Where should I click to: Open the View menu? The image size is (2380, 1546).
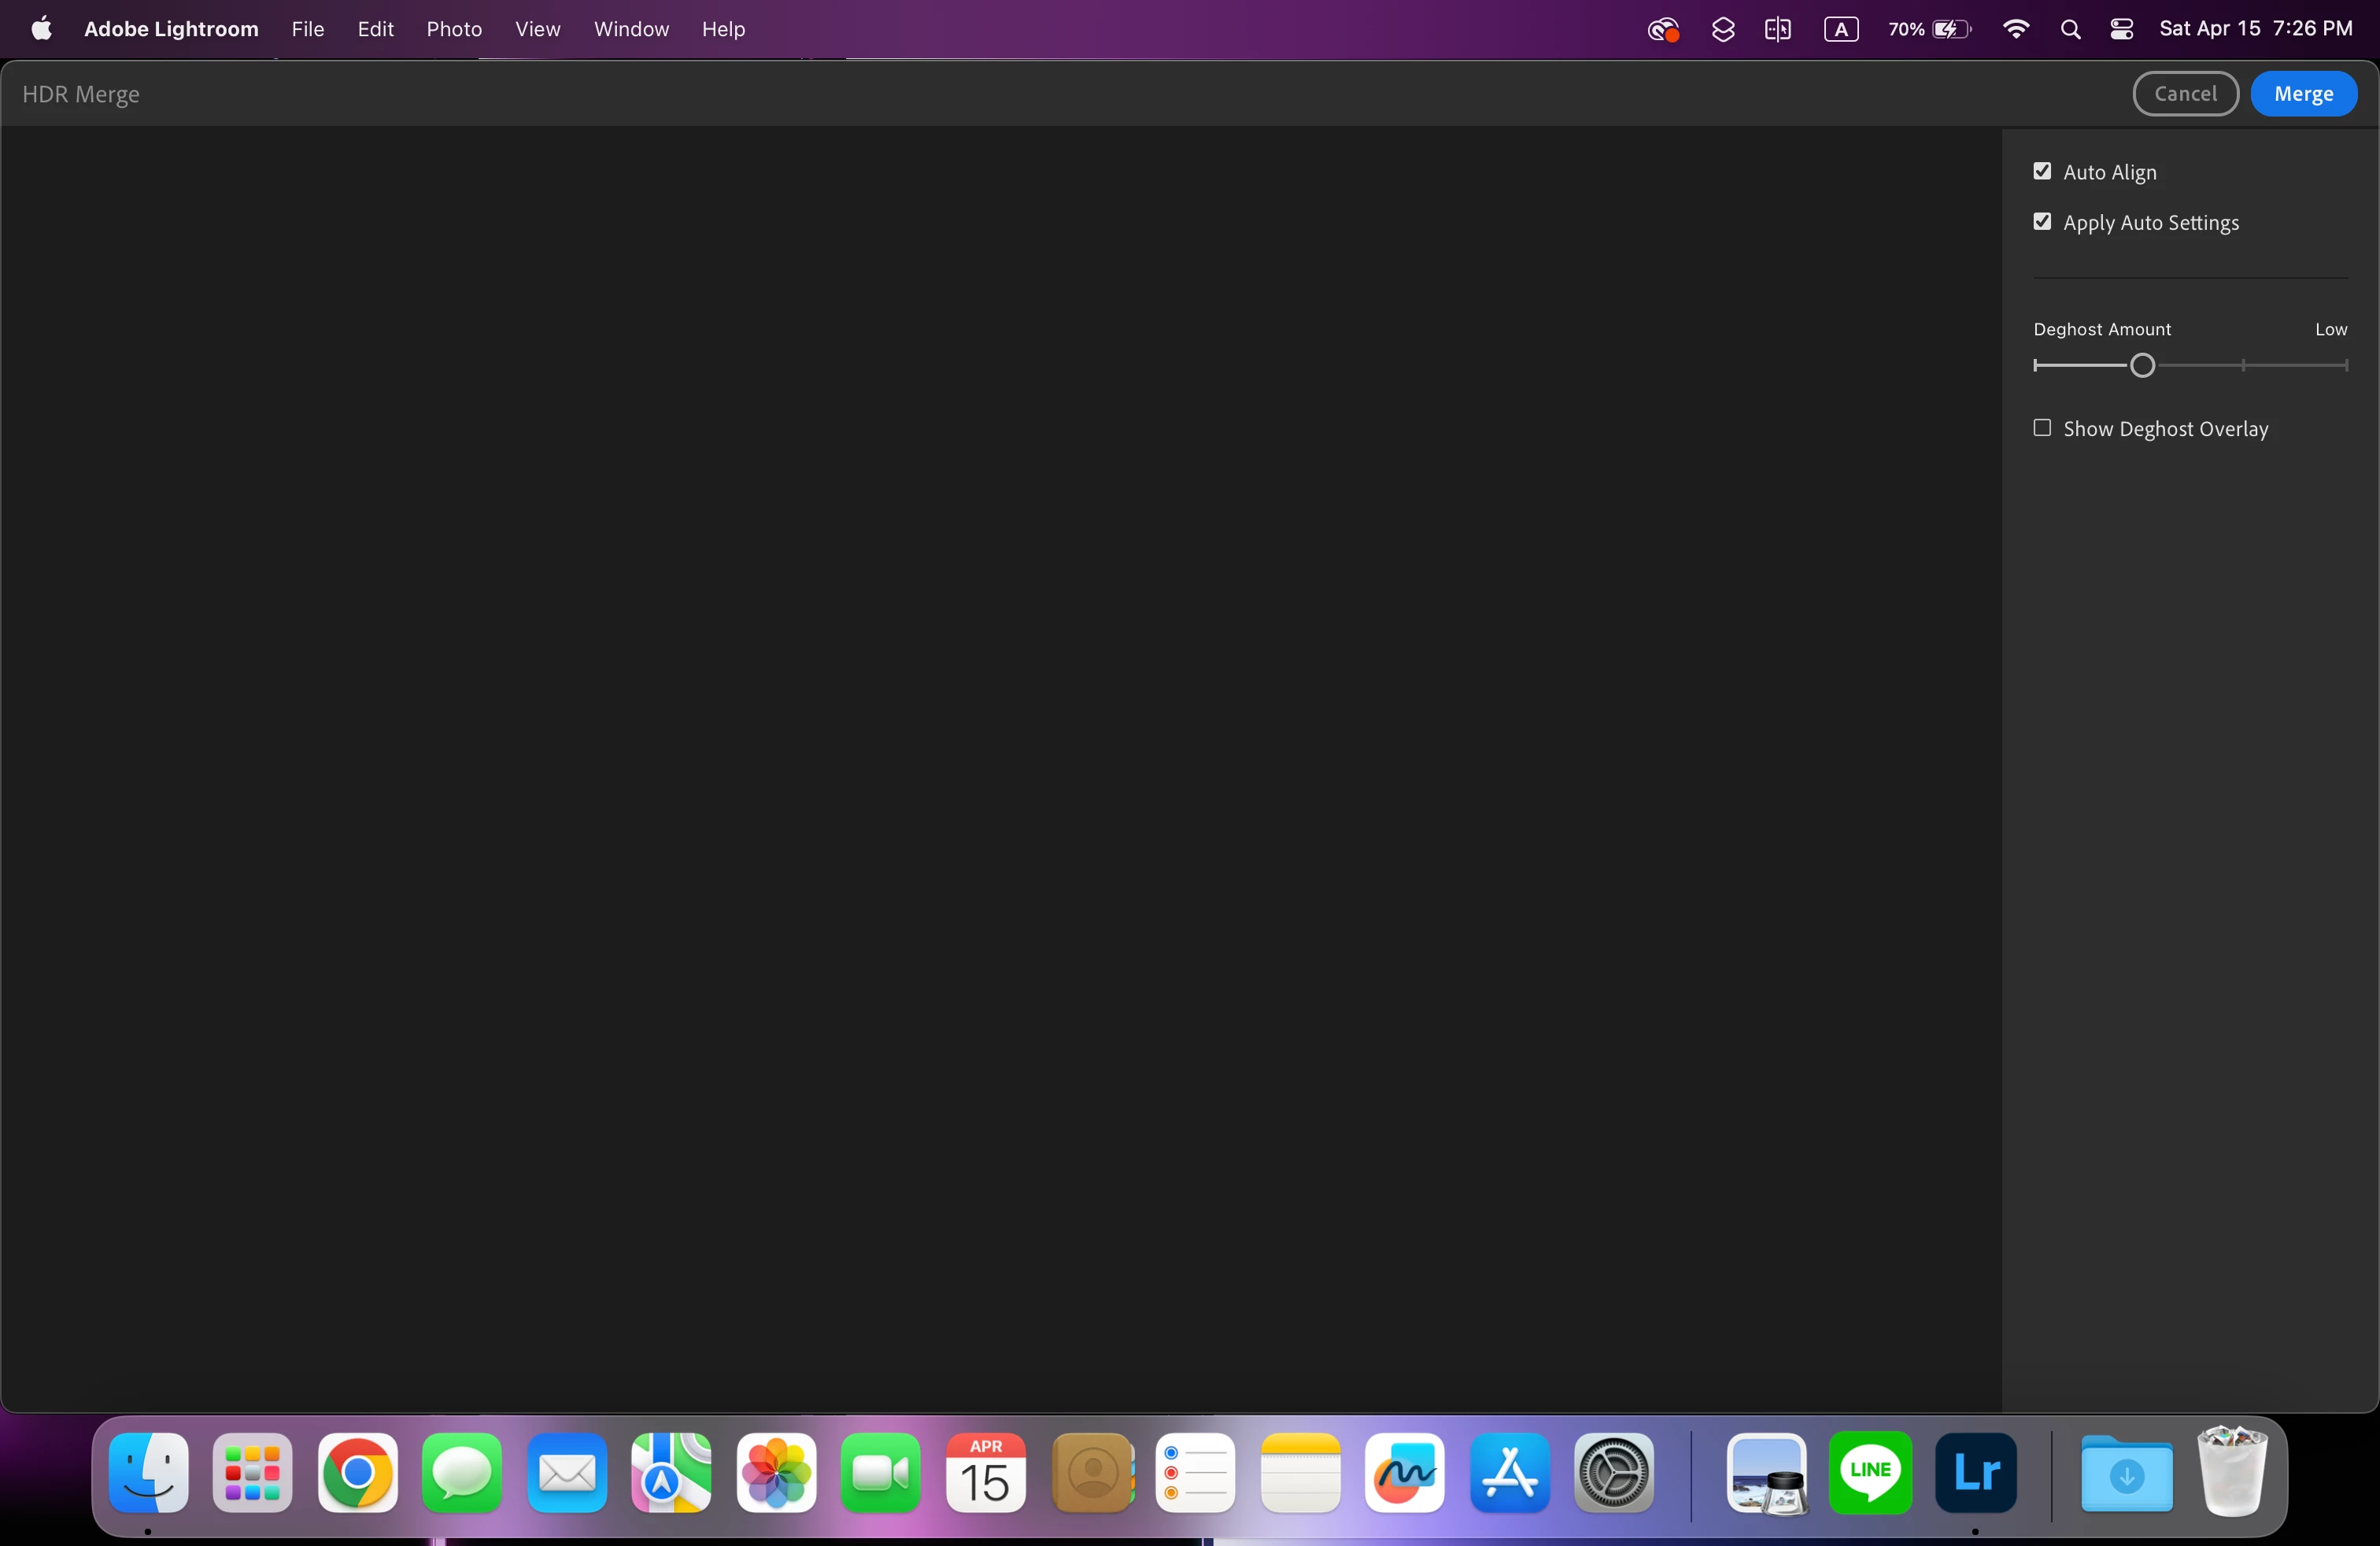pos(537,30)
